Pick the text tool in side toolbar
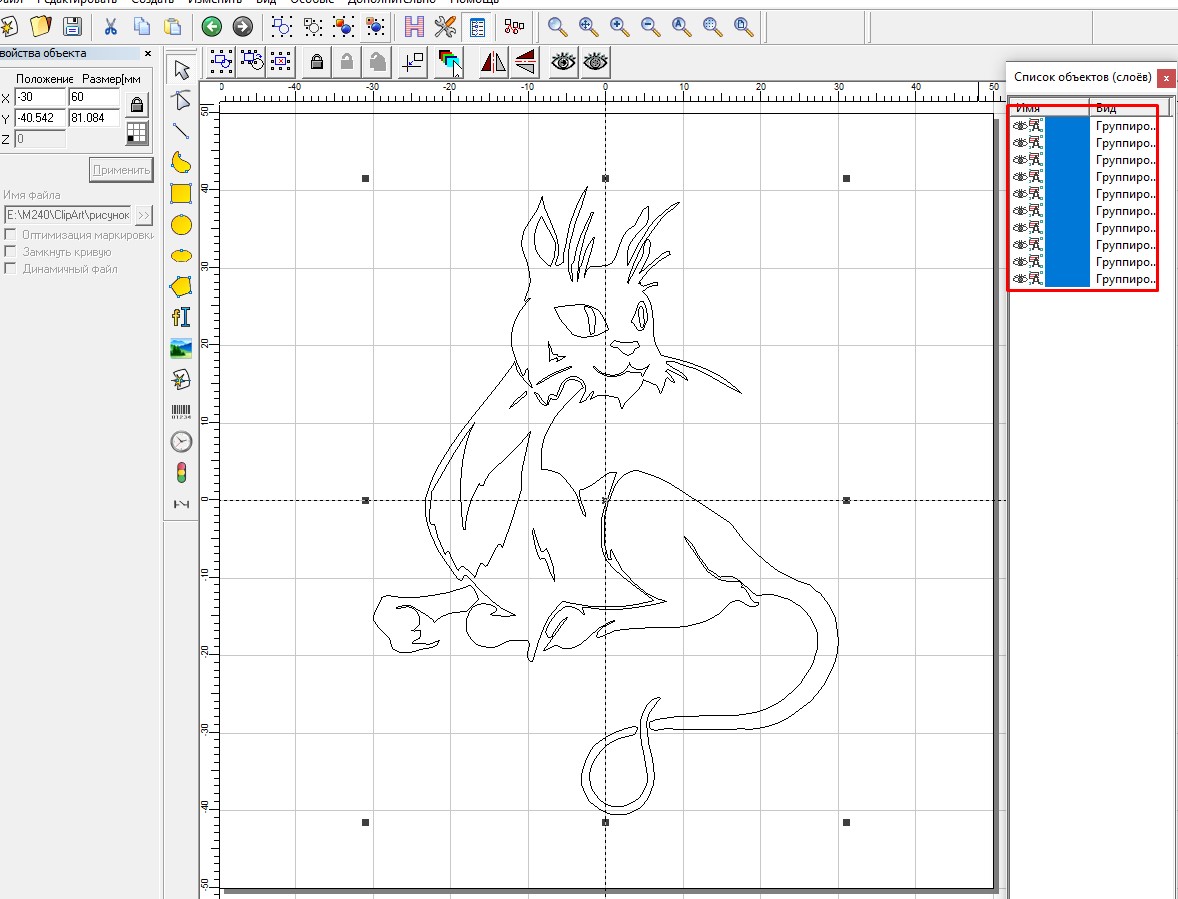The width and height of the screenshot is (1178, 899). pyautogui.click(x=181, y=317)
